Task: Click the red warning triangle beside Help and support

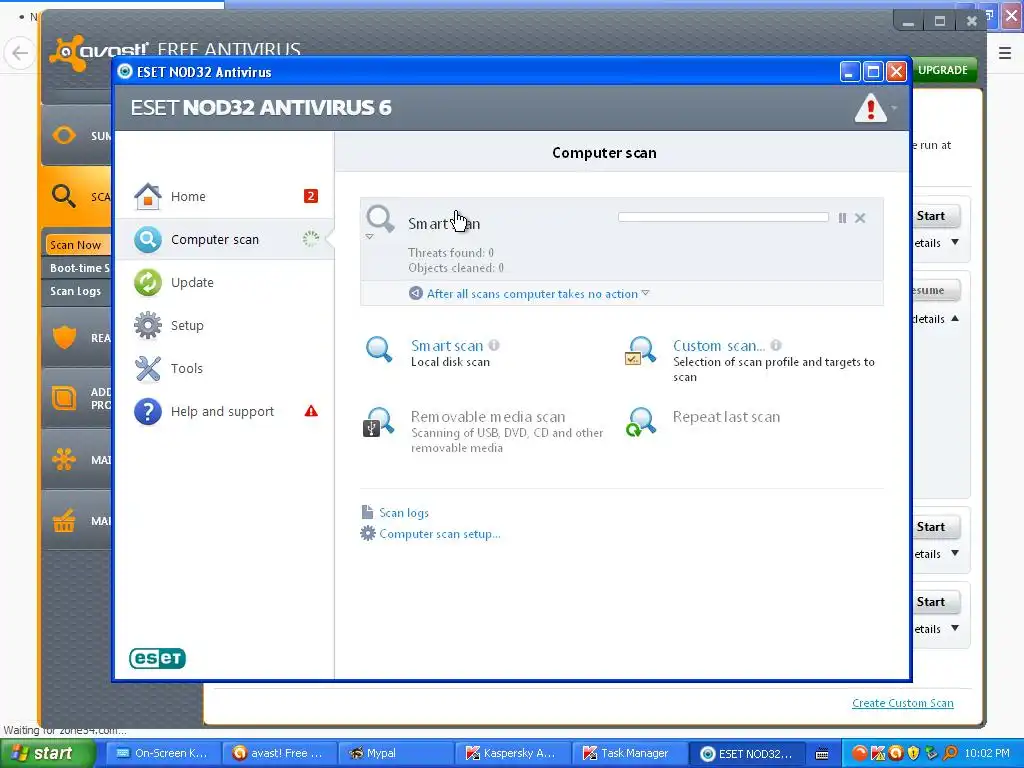Action: click(x=311, y=411)
